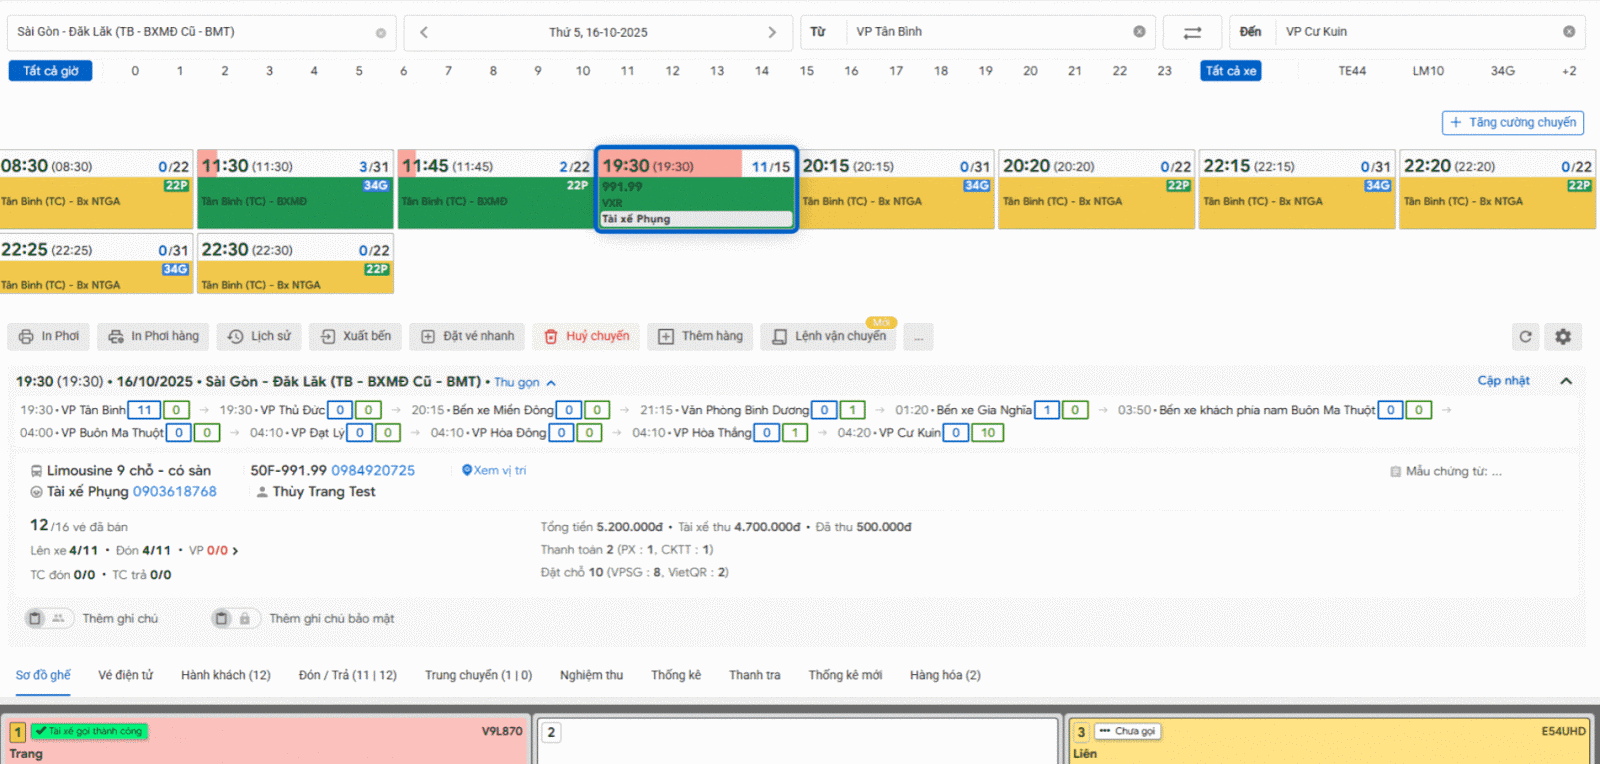The width and height of the screenshot is (1600, 764).
Task: Open the Hàng hóa (2) tab
Action: point(944,675)
